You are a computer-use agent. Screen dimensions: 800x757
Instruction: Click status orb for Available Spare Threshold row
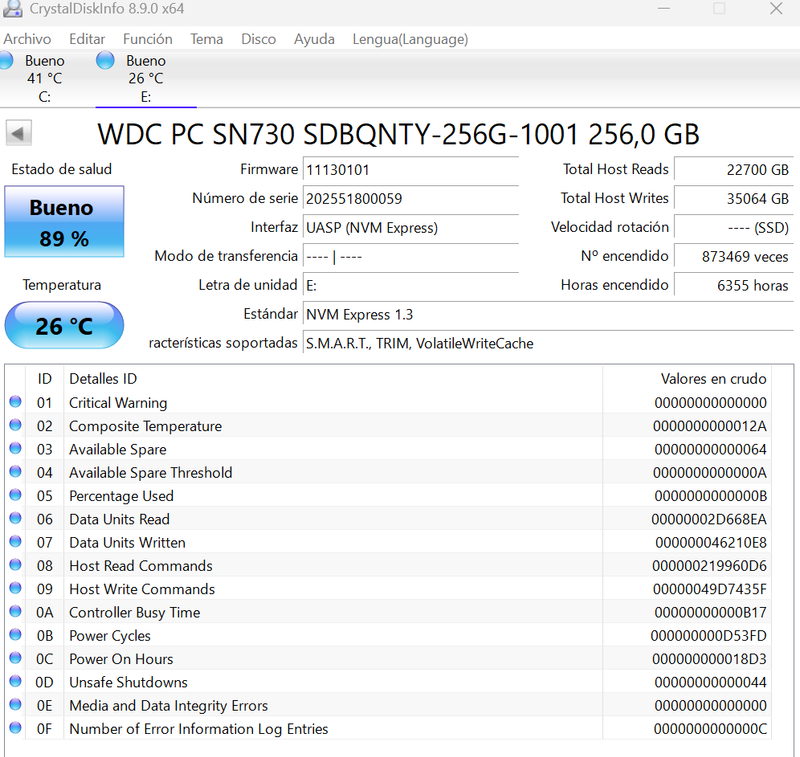pyautogui.click(x=15, y=472)
